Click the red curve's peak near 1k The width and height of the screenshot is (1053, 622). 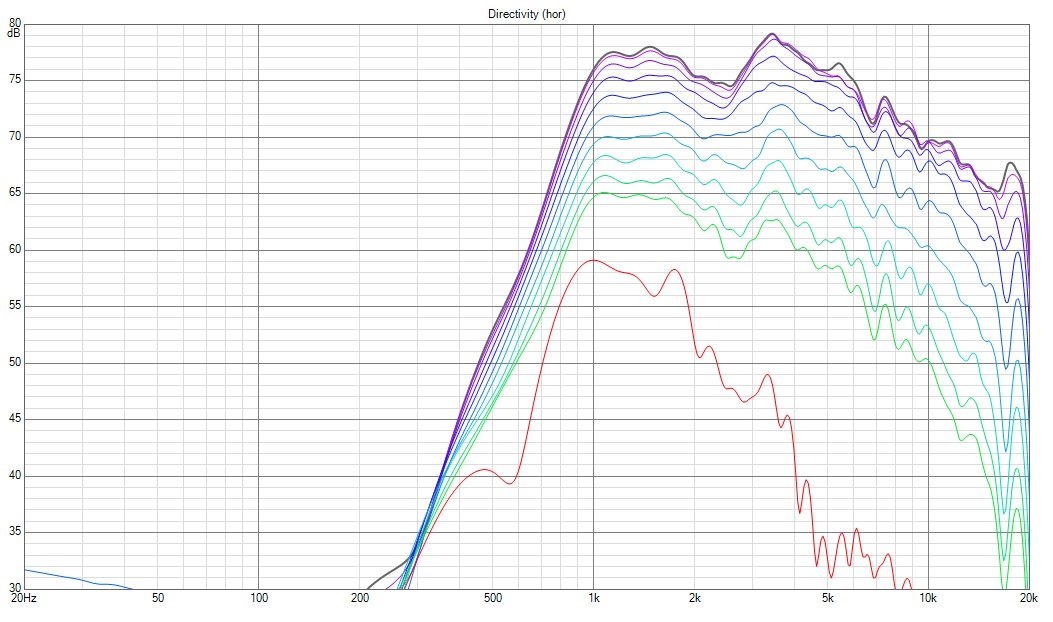(x=593, y=260)
